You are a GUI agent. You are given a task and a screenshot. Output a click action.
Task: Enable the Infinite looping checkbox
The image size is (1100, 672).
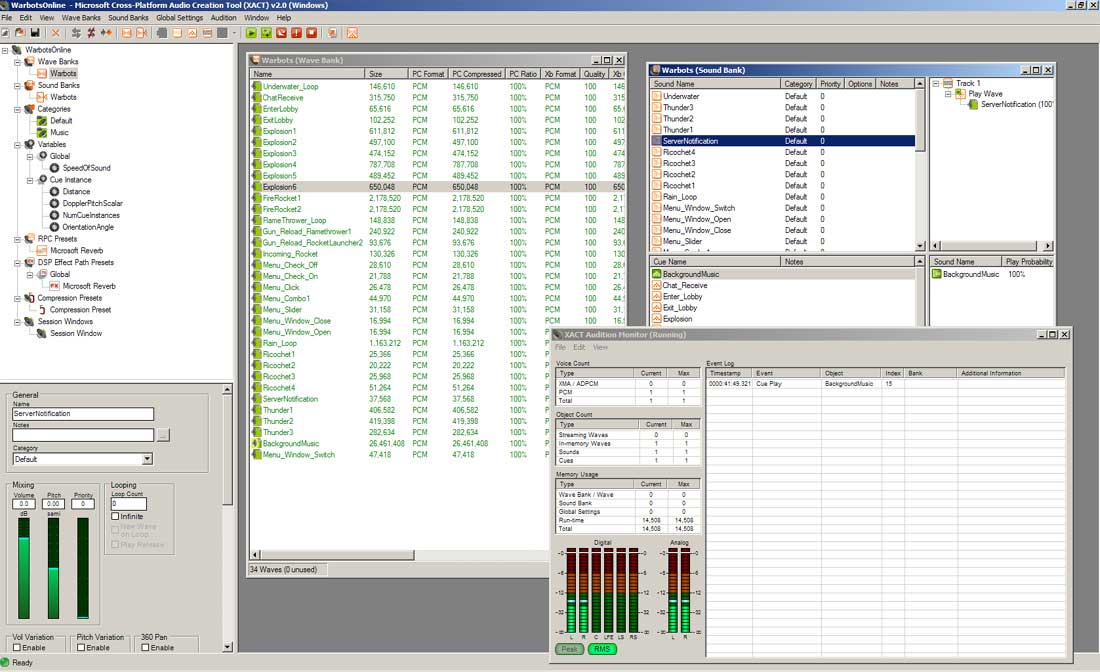(x=115, y=516)
